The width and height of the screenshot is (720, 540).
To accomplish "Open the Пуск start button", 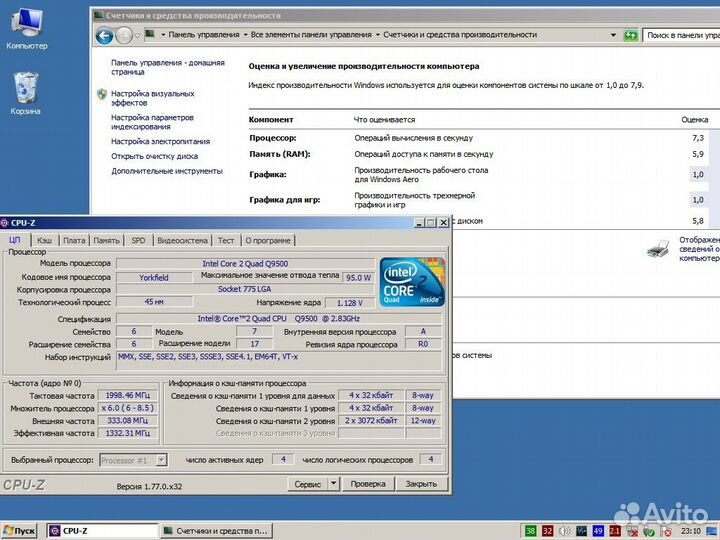I will pos(19,531).
